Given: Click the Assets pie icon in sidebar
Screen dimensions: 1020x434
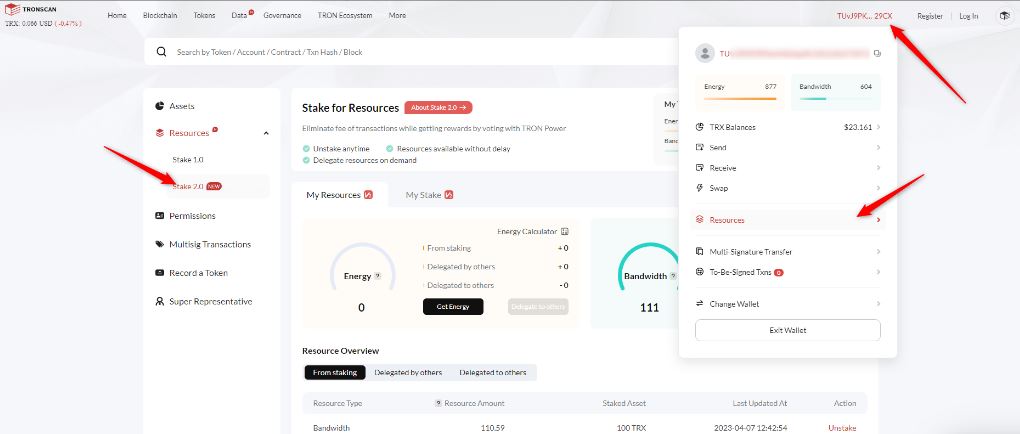Looking at the screenshot, I should (159, 105).
